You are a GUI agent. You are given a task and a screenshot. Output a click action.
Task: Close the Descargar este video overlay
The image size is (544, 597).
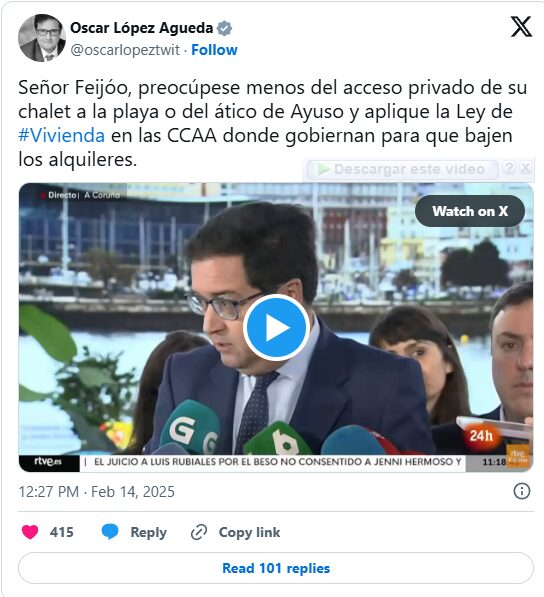point(525,168)
